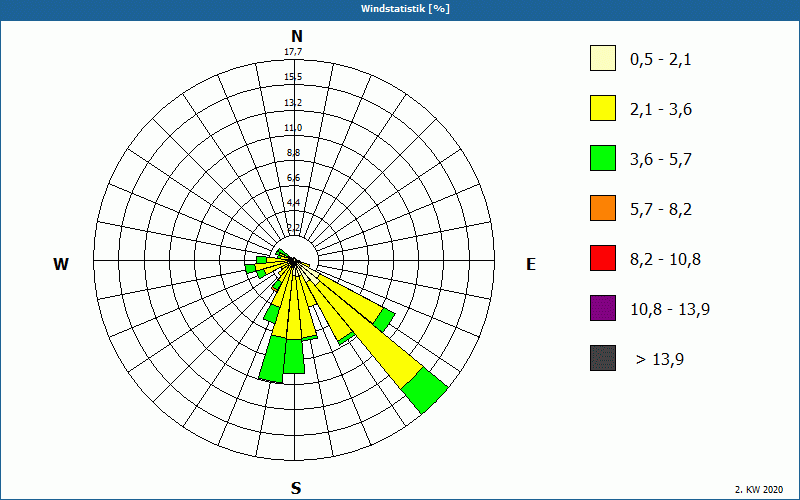
Task: Click the N compass label
Action: click(x=296, y=36)
